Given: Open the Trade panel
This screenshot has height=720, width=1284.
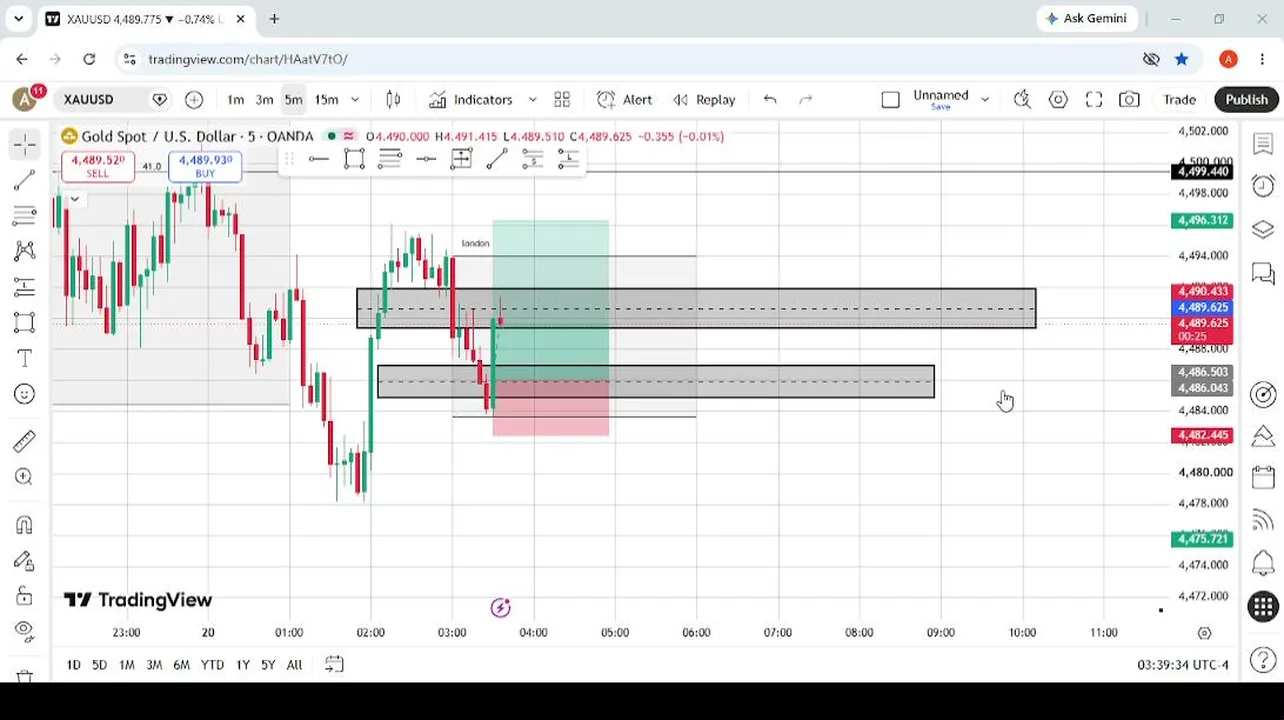Looking at the screenshot, I should [x=1179, y=99].
